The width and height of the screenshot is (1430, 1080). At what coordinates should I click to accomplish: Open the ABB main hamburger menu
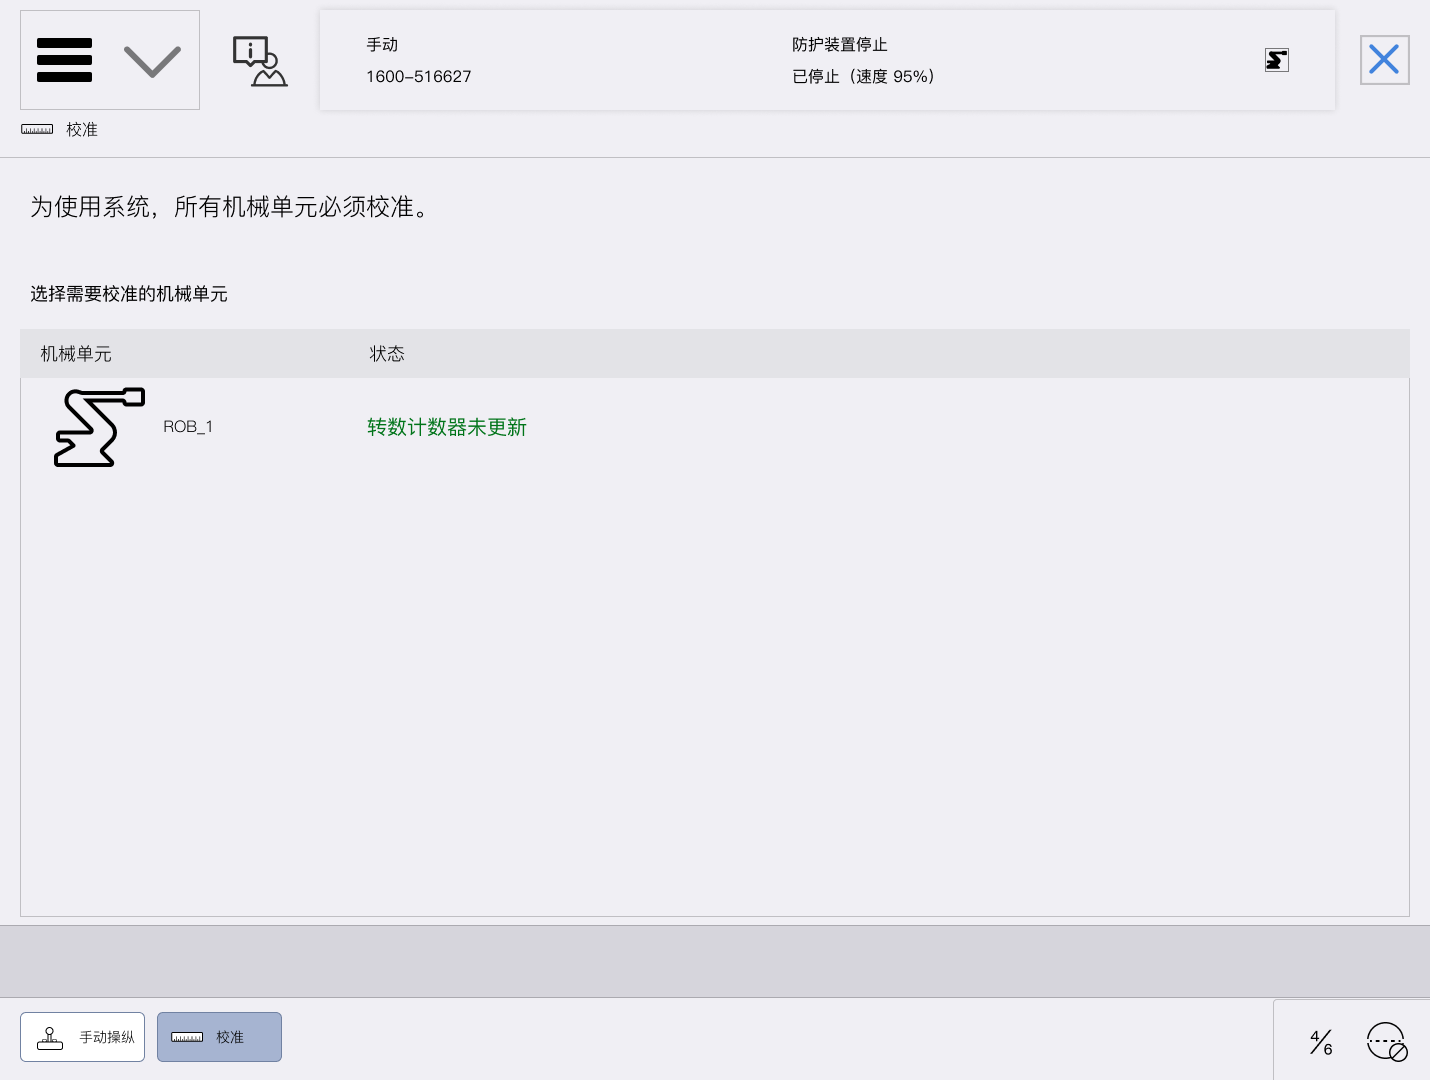pos(64,60)
